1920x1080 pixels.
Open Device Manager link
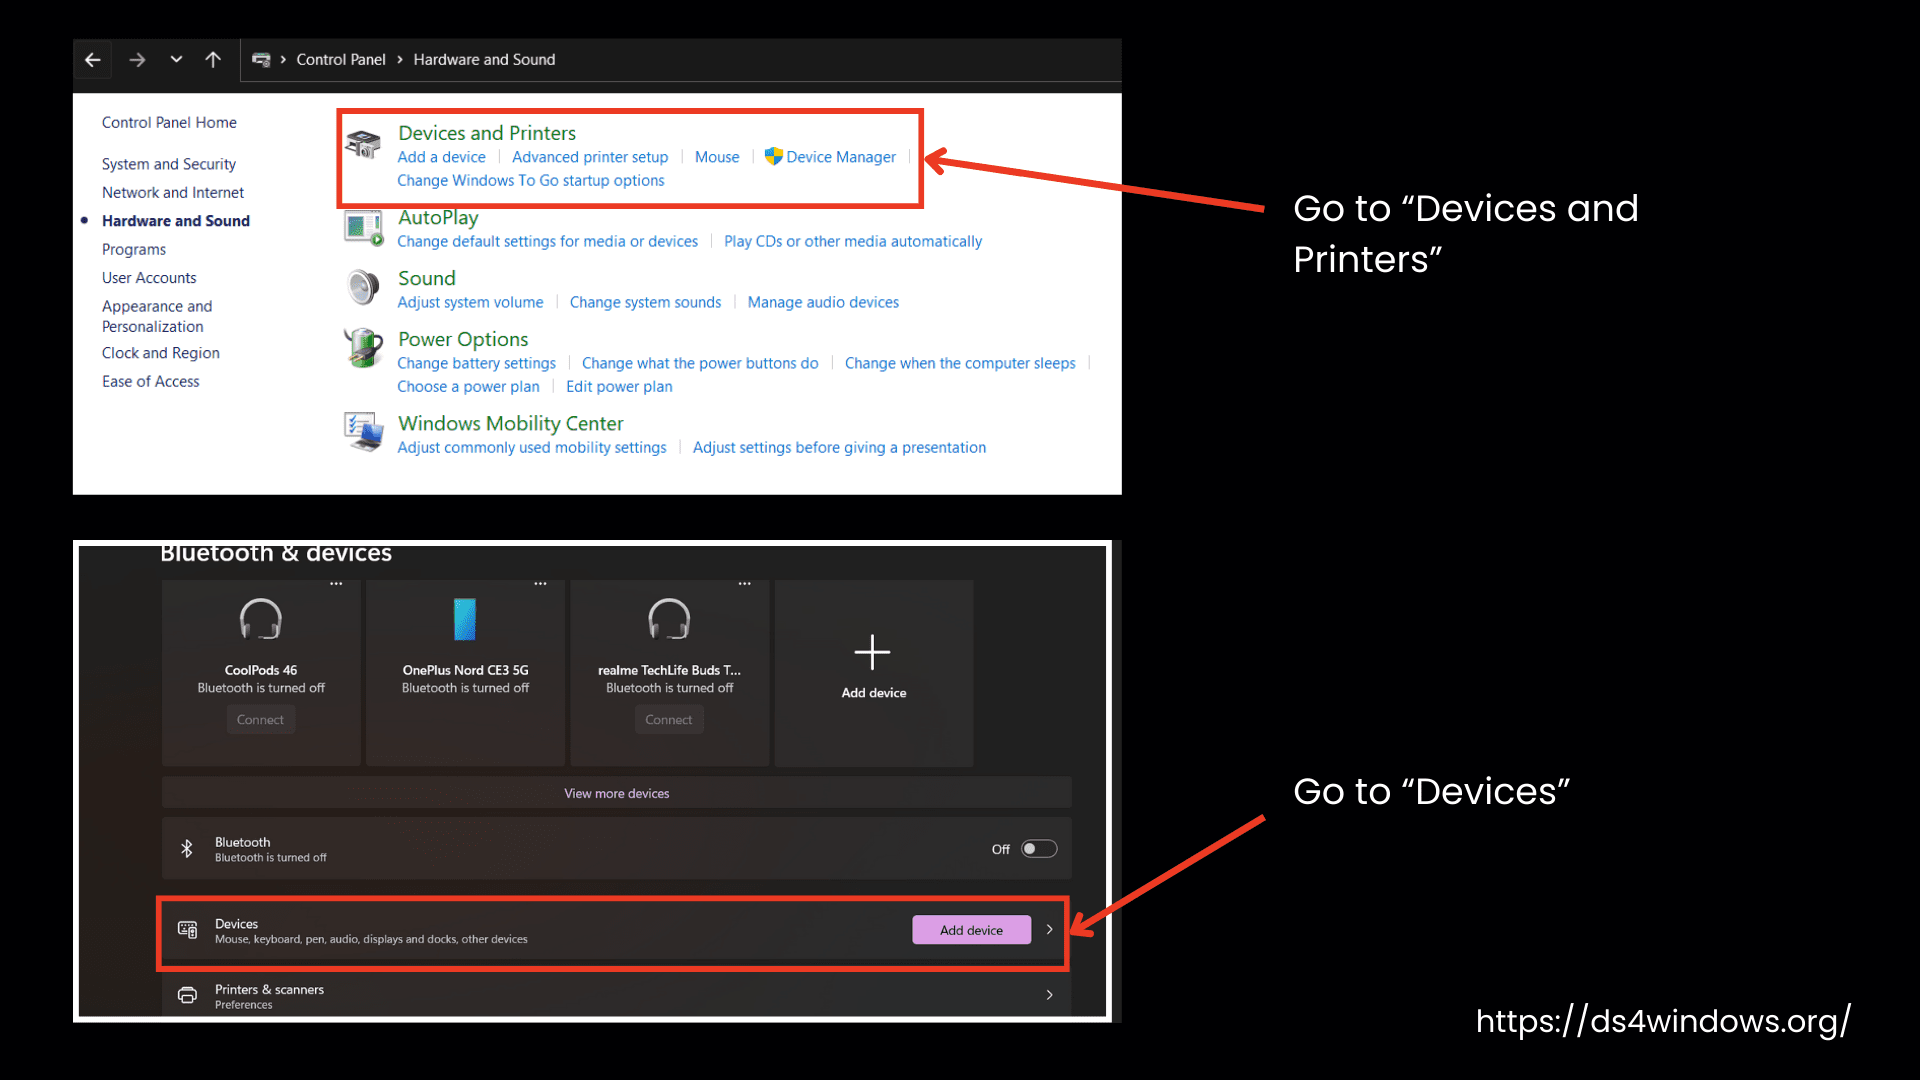click(x=840, y=157)
